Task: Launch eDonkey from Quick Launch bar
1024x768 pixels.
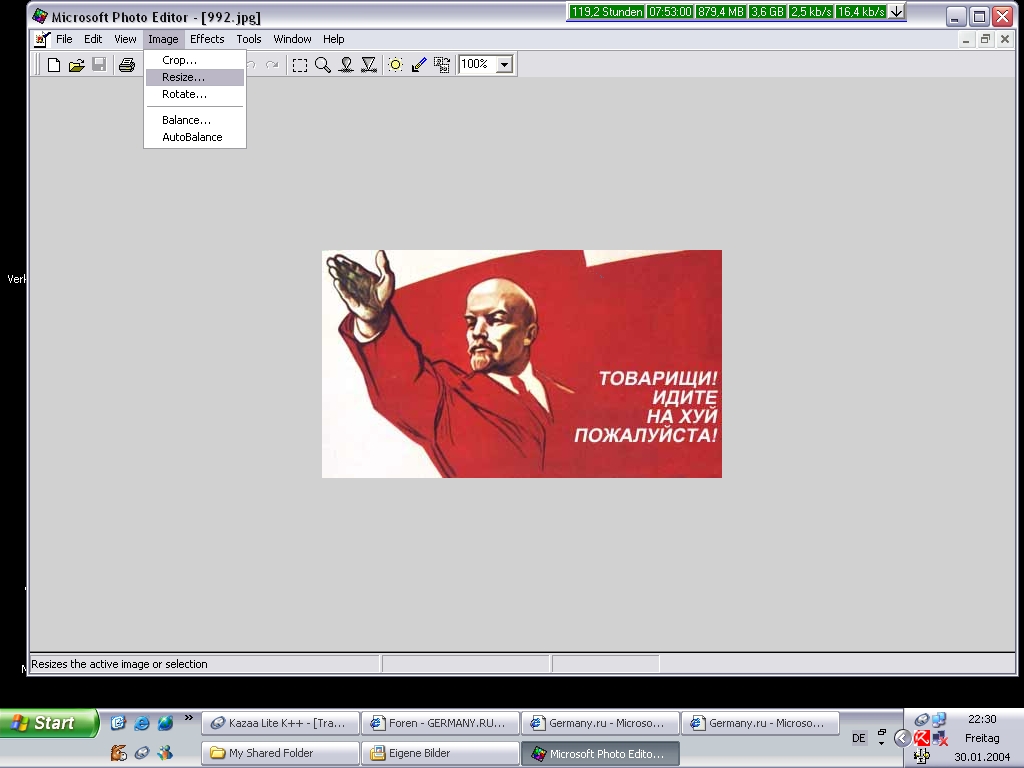Action: click(118, 753)
